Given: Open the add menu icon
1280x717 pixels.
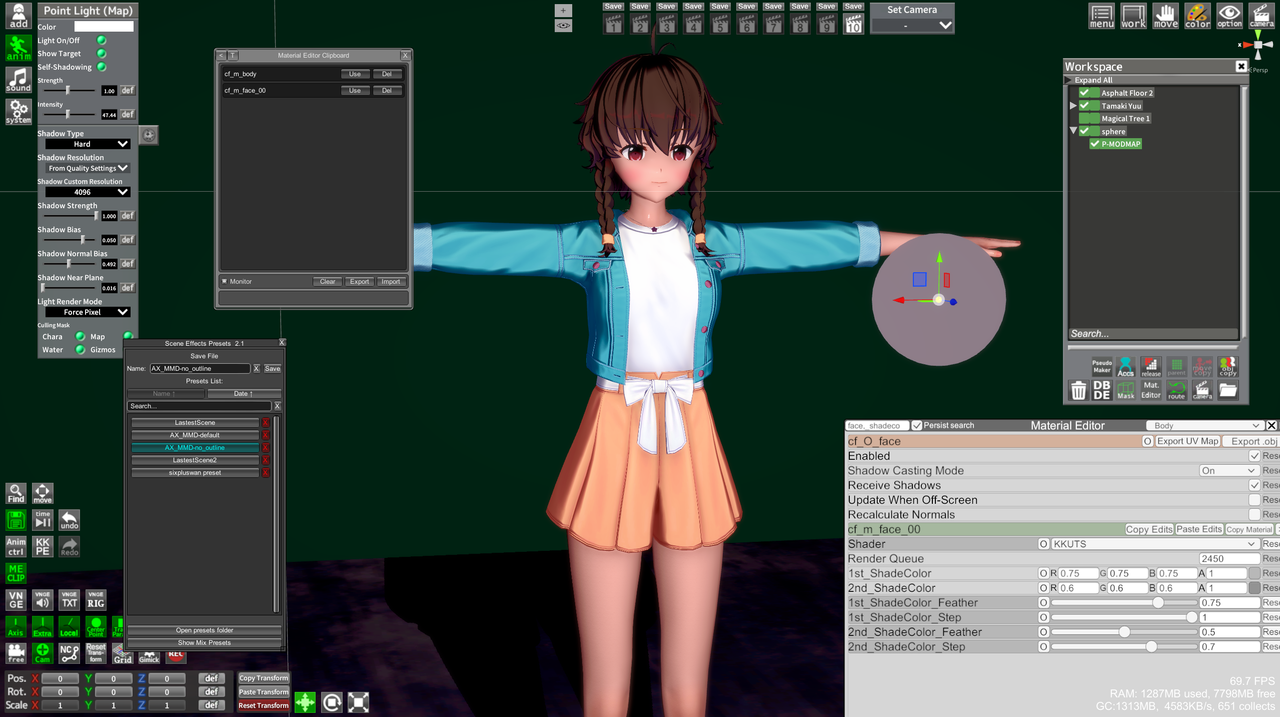Looking at the screenshot, I should (18, 16).
